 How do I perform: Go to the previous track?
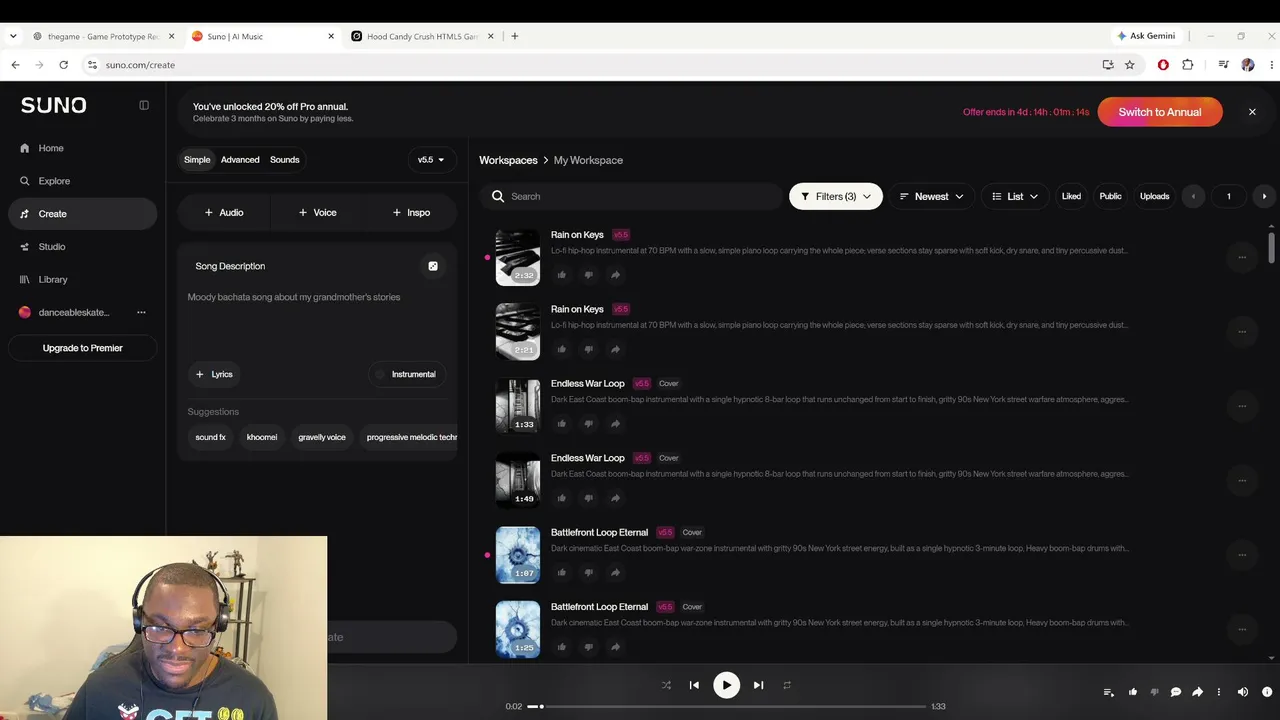click(694, 685)
